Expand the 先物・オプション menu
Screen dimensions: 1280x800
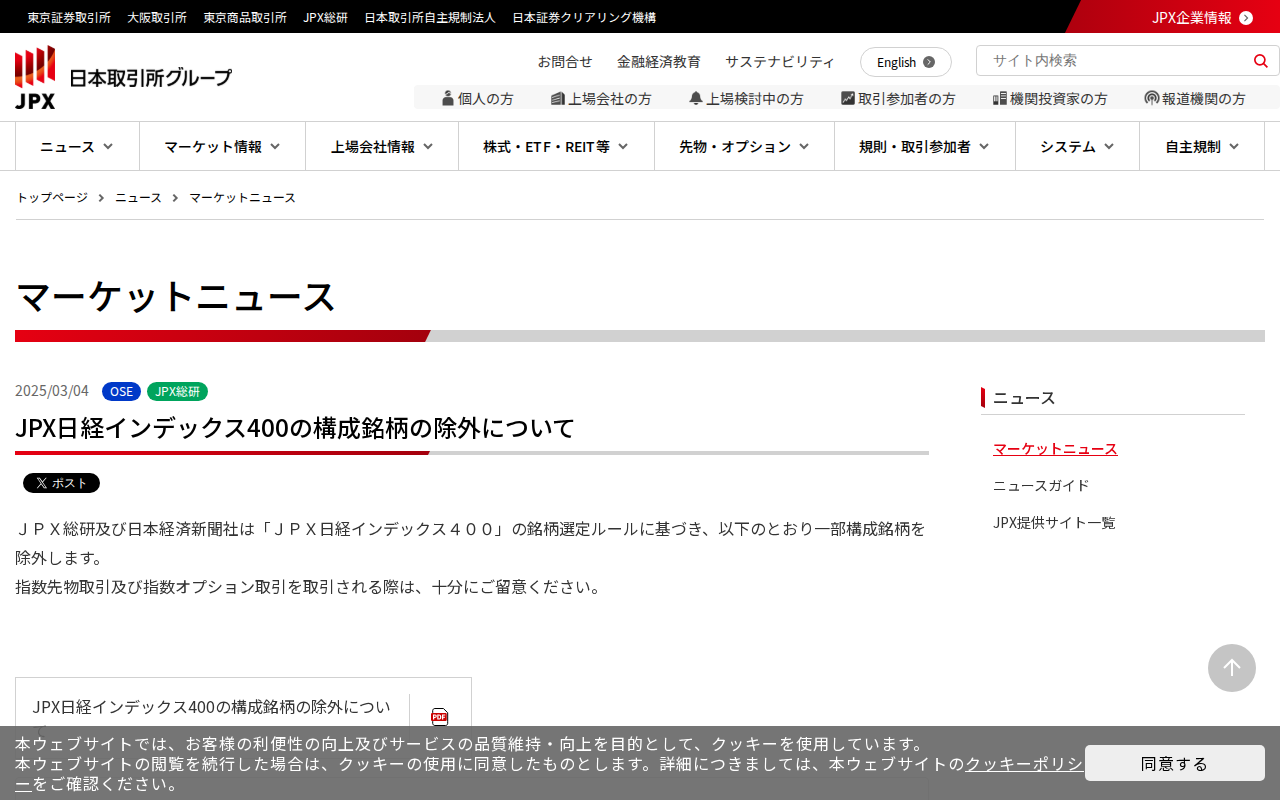pos(744,146)
